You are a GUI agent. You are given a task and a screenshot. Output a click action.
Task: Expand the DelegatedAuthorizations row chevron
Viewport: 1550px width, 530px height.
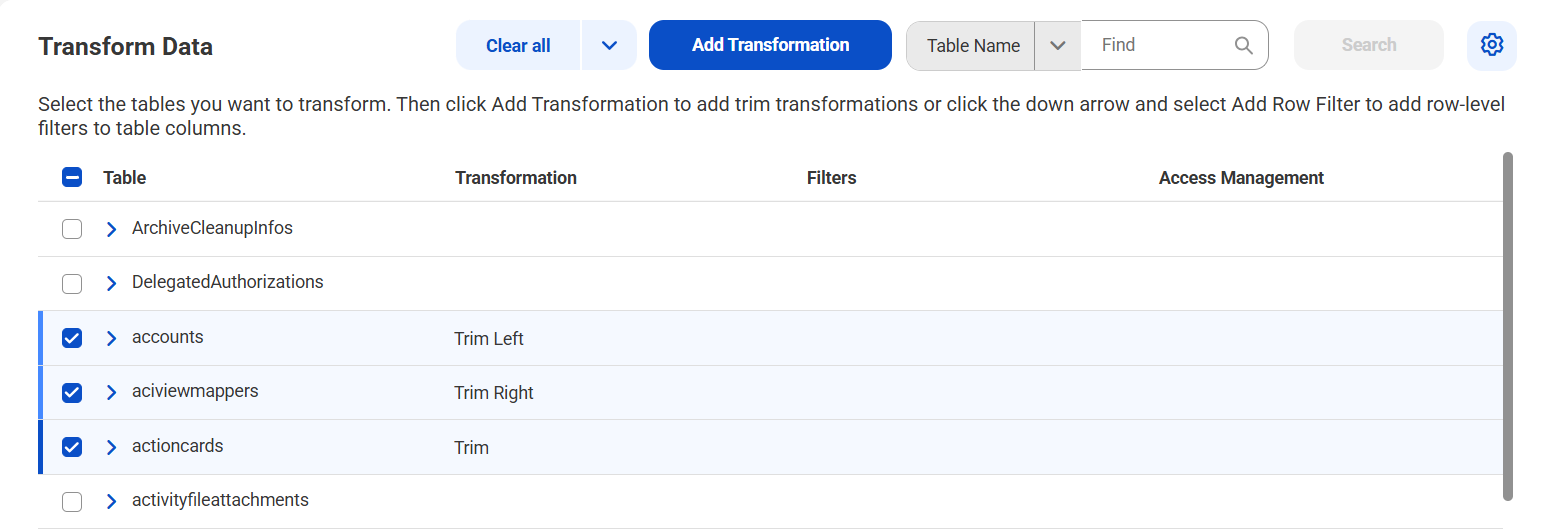tap(111, 283)
